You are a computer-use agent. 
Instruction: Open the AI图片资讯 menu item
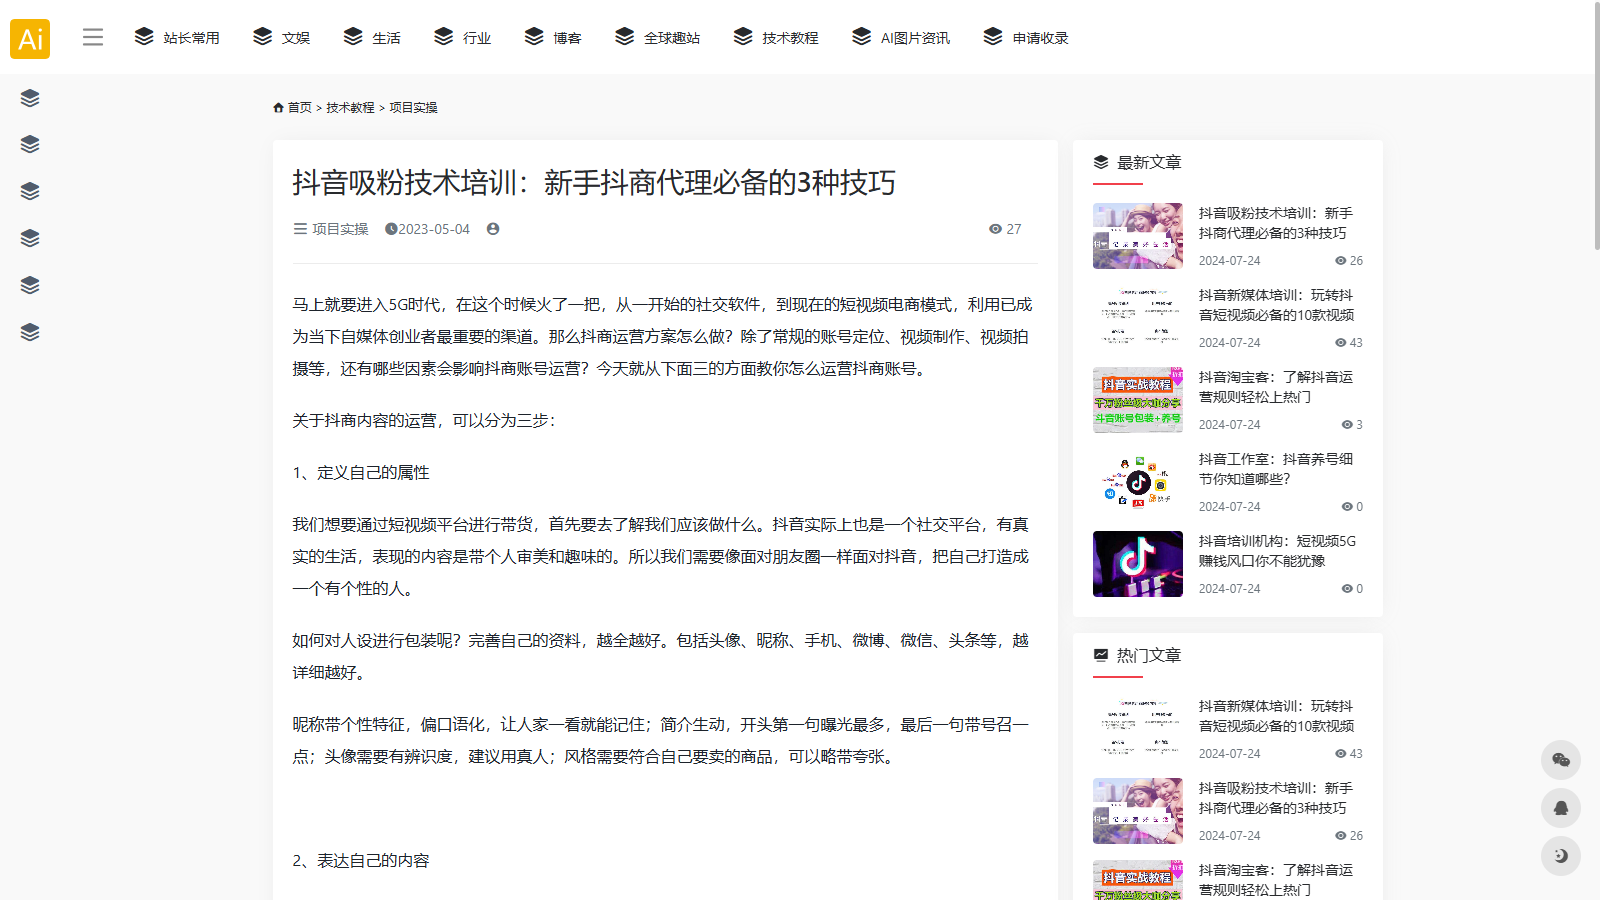click(901, 38)
